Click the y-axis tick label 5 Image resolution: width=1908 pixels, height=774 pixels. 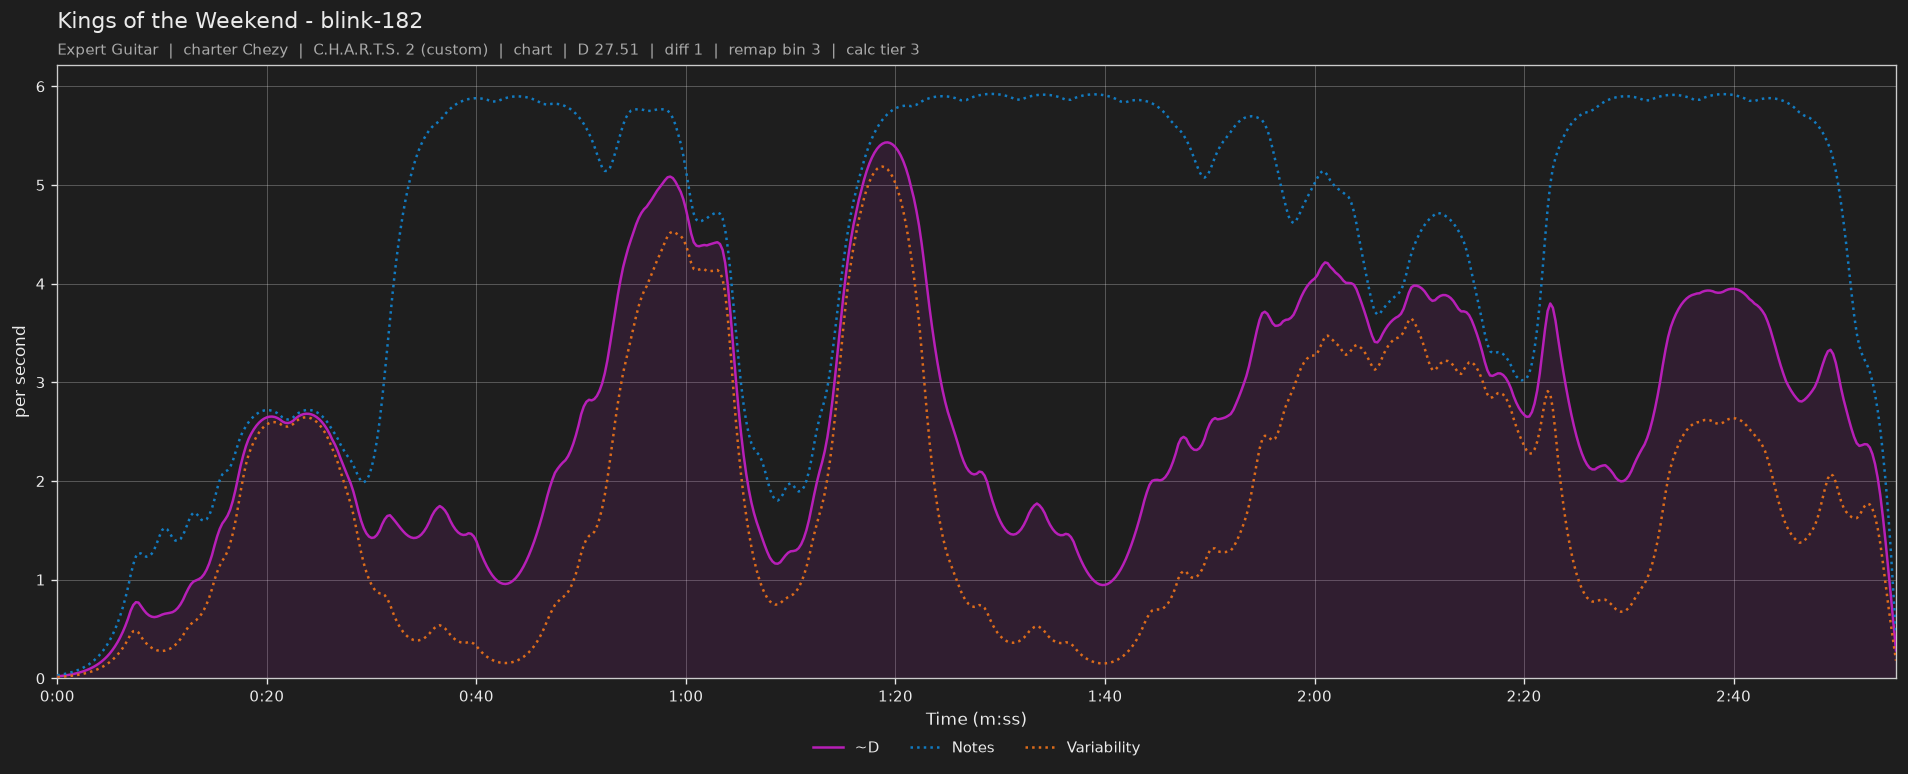click(41, 186)
